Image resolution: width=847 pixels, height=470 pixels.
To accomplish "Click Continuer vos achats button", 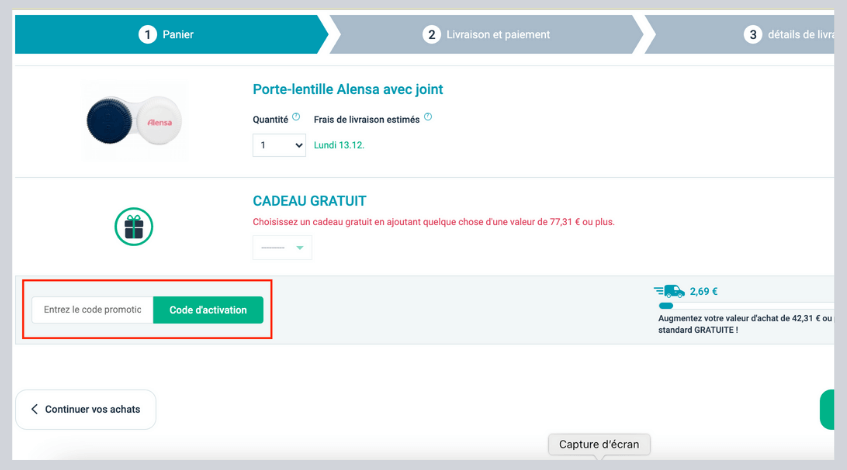I will [x=86, y=409].
